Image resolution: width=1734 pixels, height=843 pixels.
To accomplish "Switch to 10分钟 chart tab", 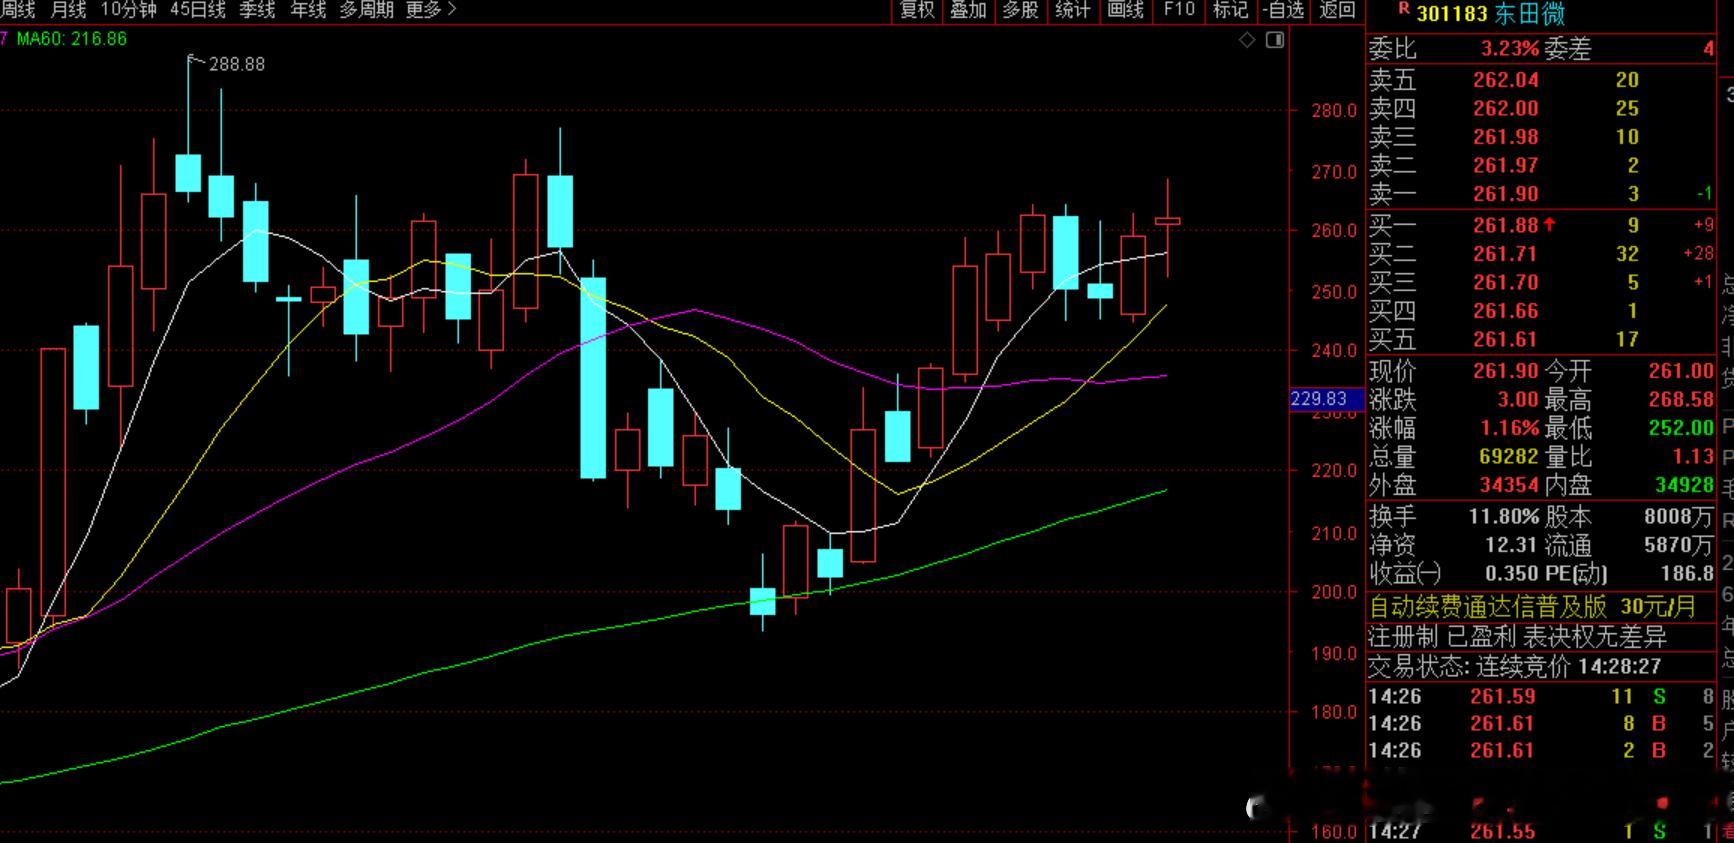I will [129, 10].
